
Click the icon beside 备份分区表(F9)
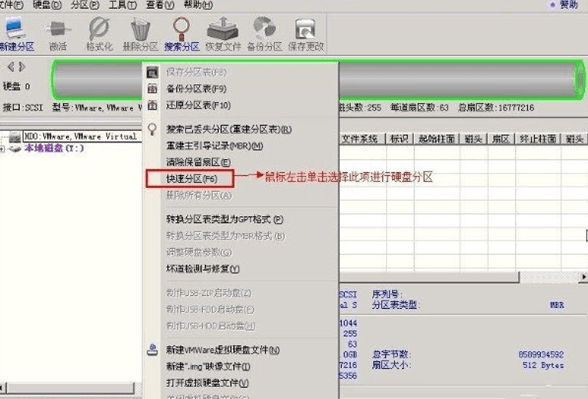coord(152,88)
